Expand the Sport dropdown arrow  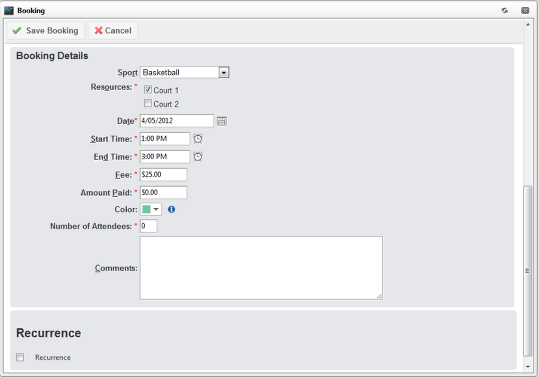coord(224,72)
